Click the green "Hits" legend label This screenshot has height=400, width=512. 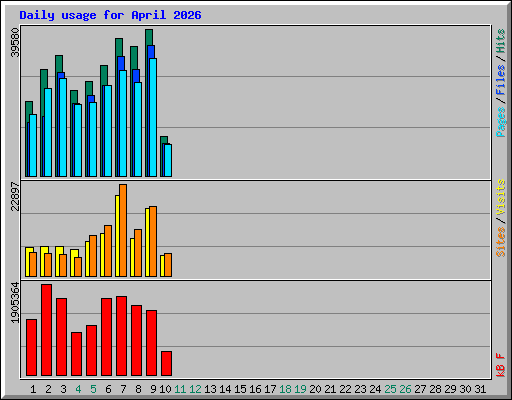point(501,41)
